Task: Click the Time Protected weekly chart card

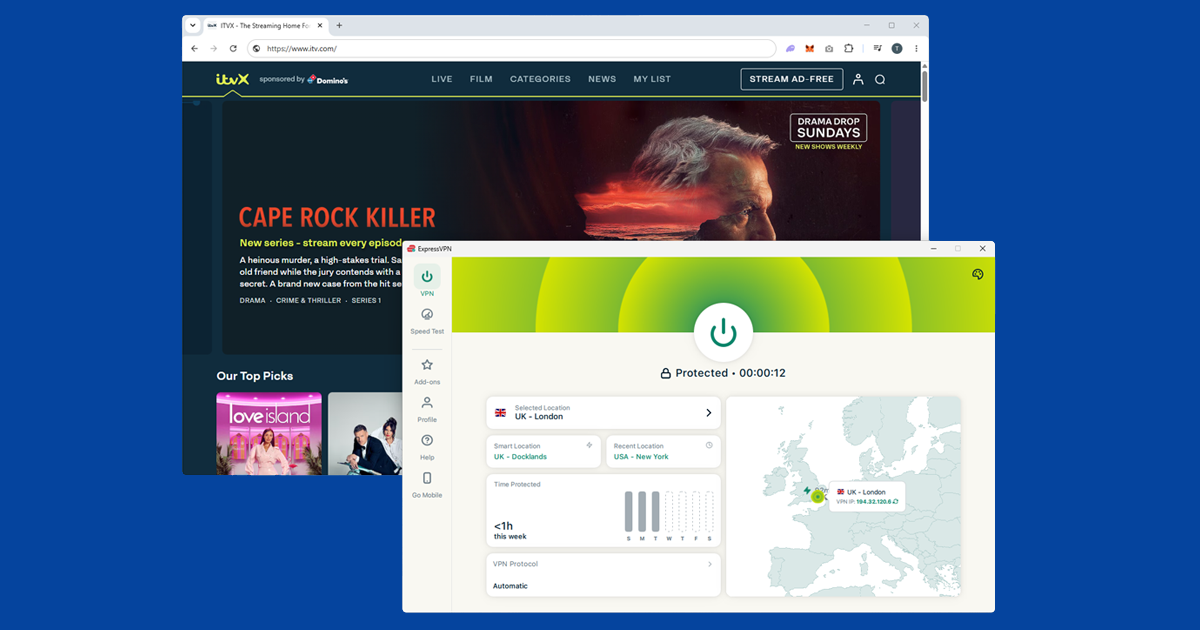Action: (x=603, y=511)
